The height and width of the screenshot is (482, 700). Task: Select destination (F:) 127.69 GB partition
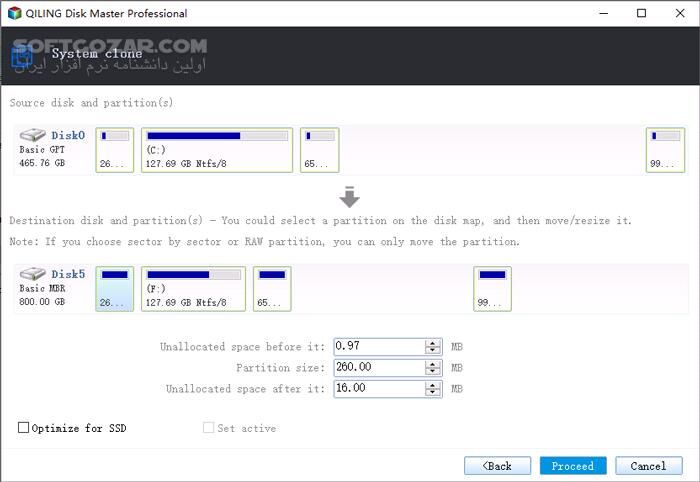(x=193, y=289)
